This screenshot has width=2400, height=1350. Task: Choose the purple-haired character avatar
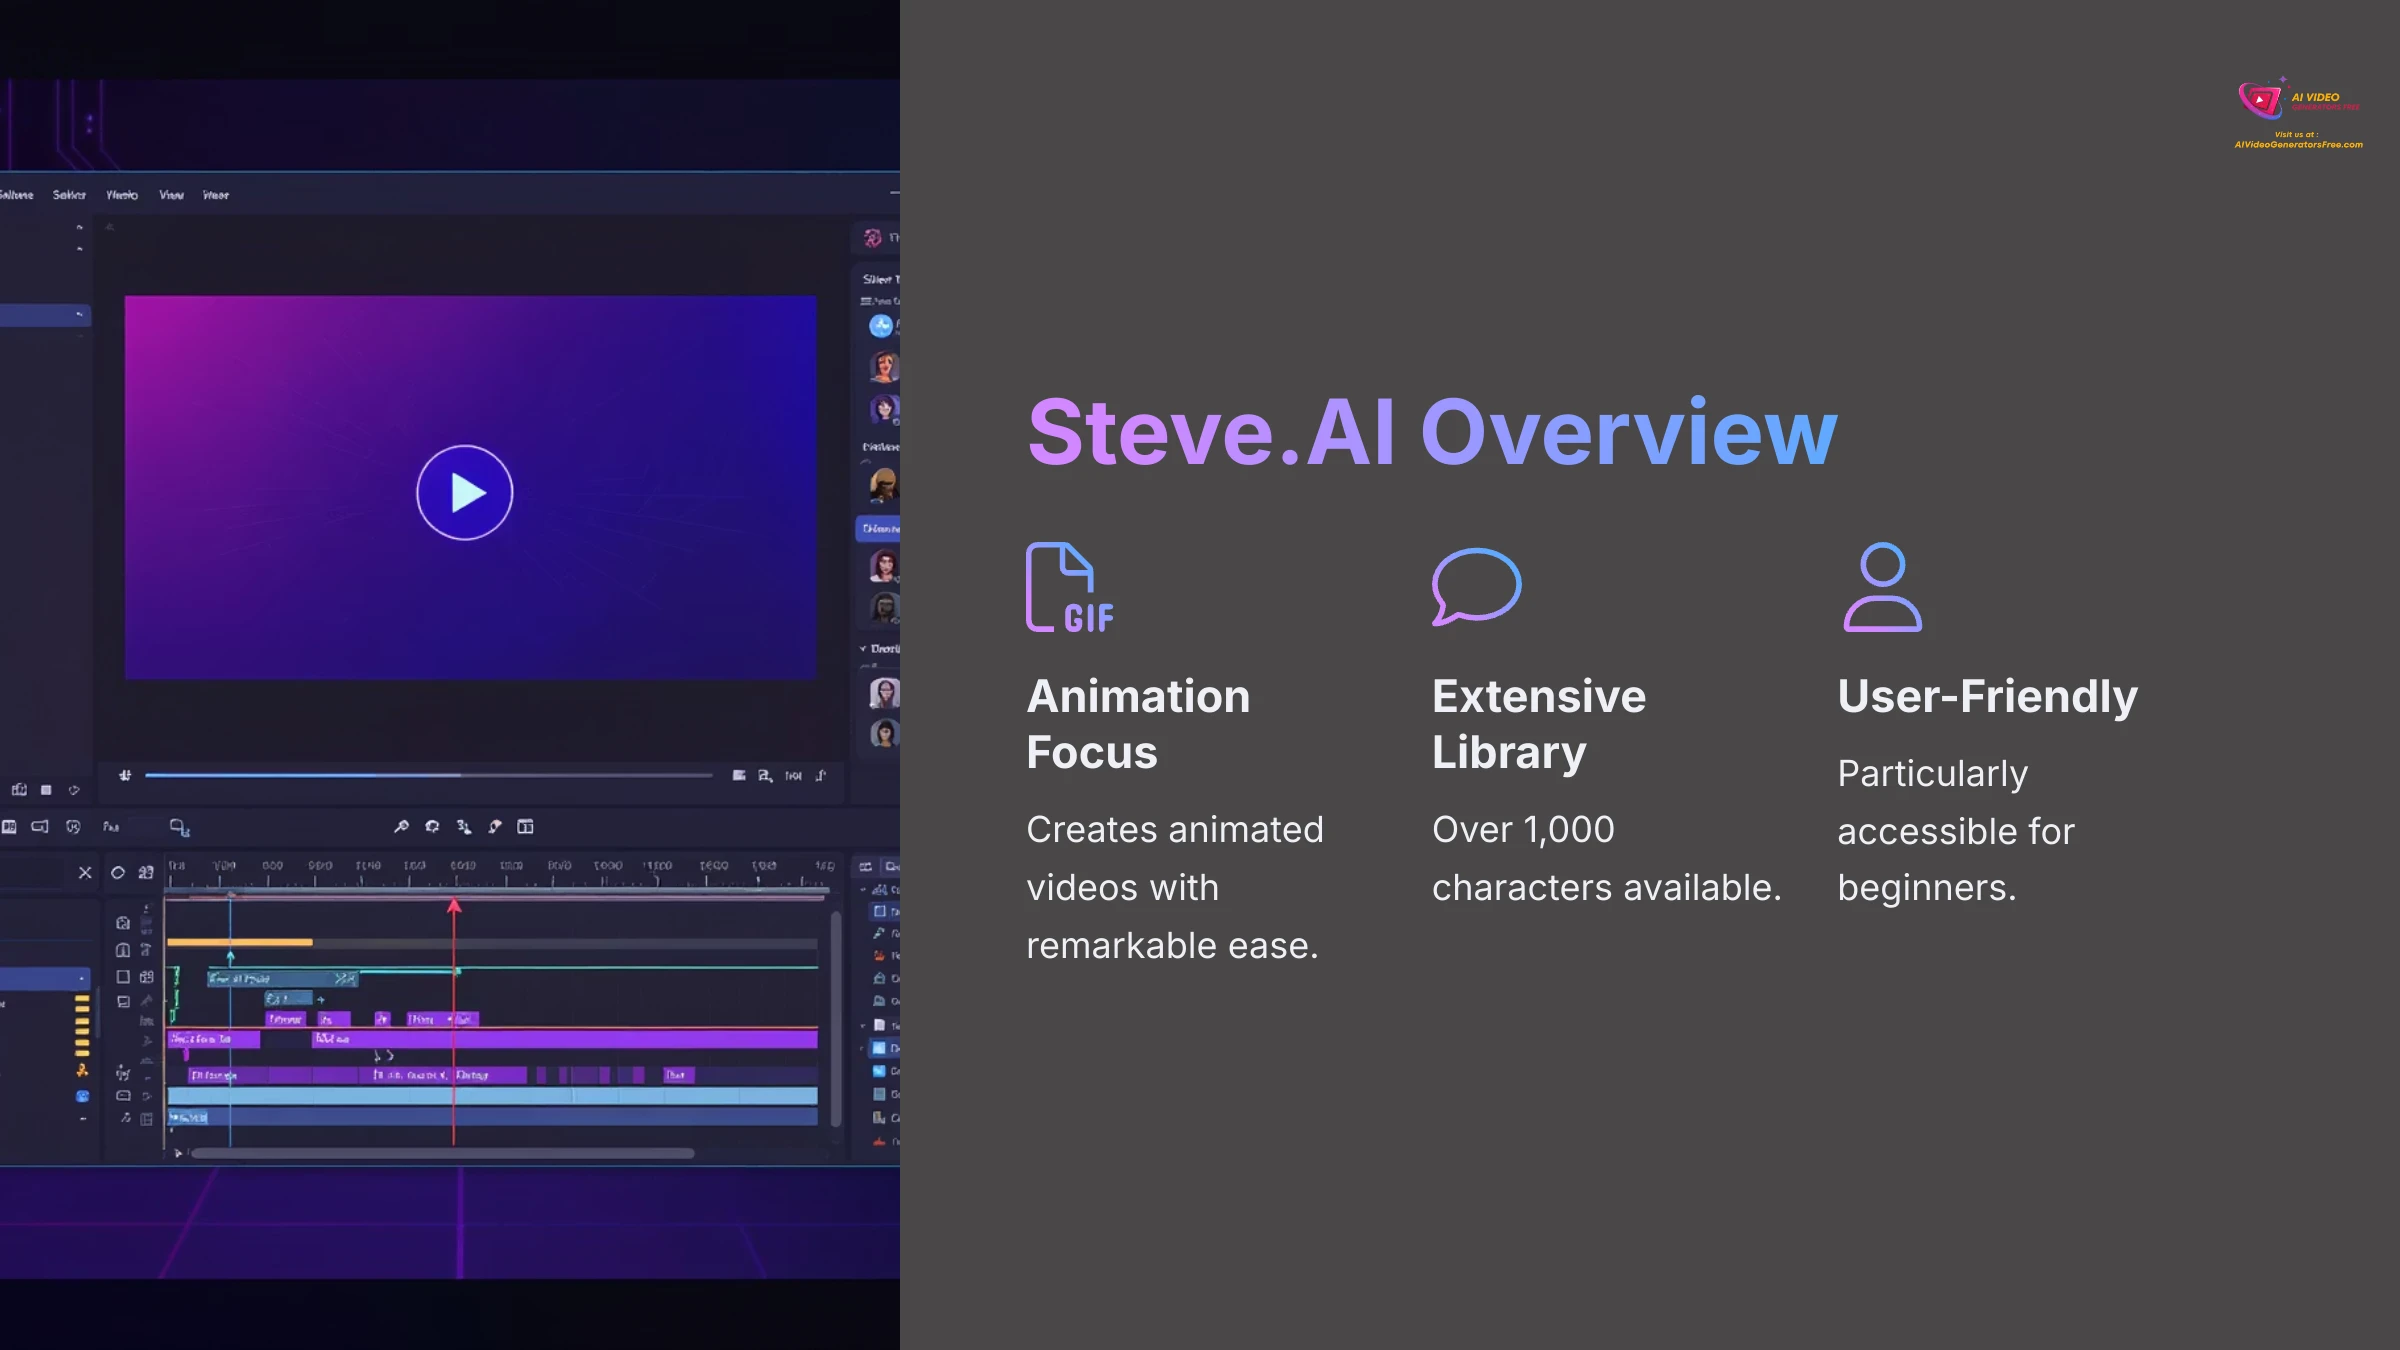(x=884, y=408)
